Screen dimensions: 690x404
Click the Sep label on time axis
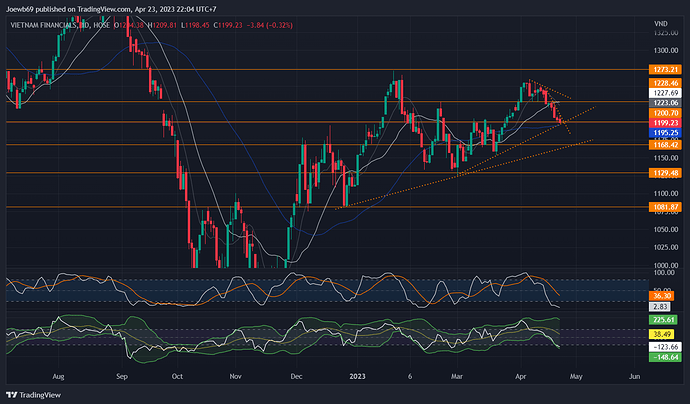(122, 377)
